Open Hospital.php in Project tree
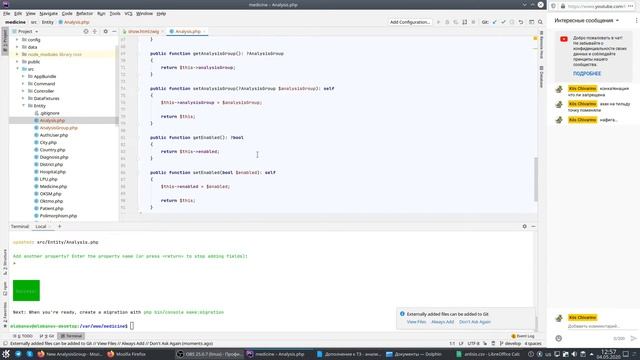This screenshot has width=640, height=360. (x=53, y=172)
